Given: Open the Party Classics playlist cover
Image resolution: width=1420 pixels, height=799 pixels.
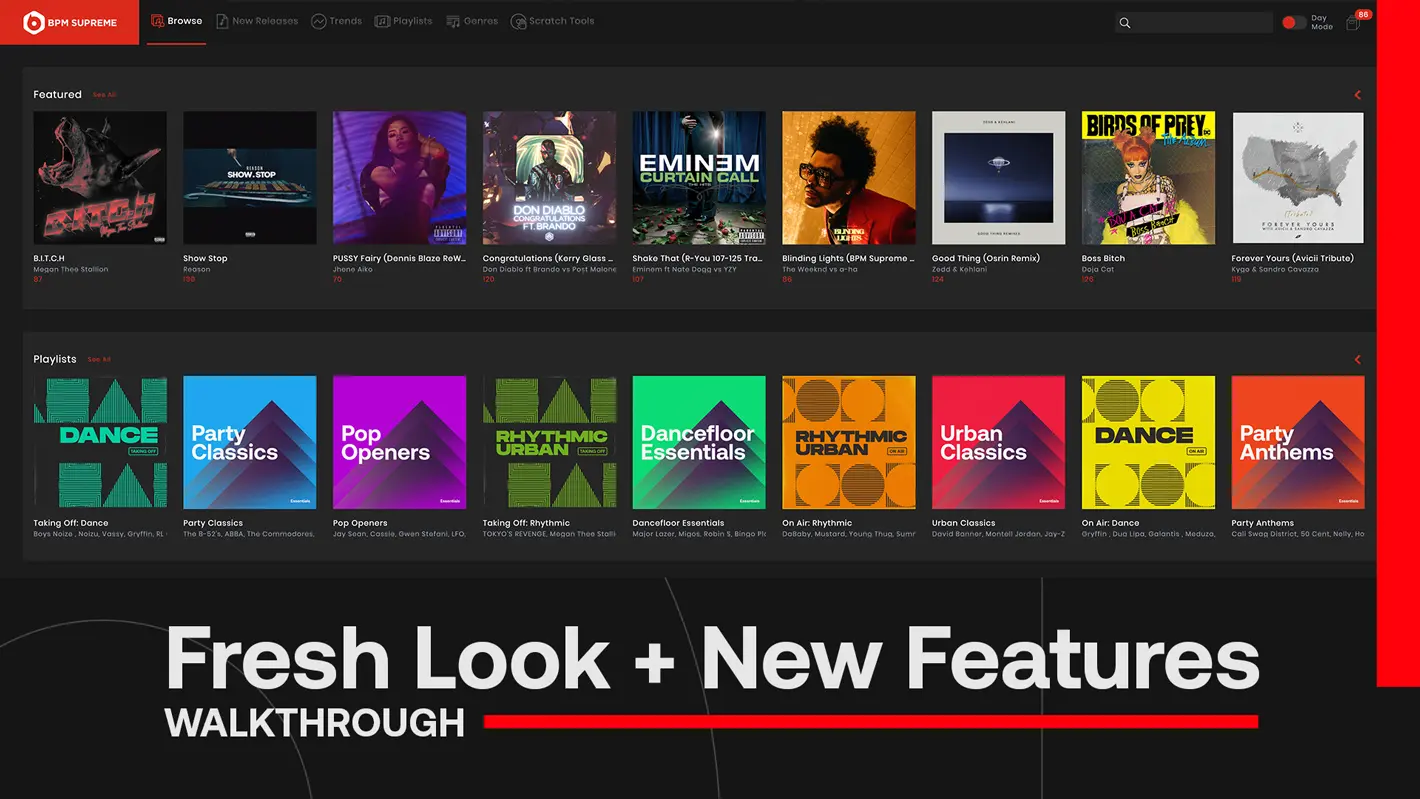Looking at the screenshot, I should (x=249, y=442).
